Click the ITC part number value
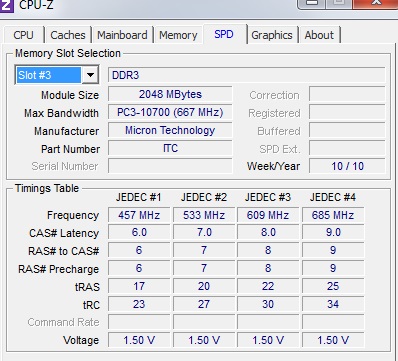 tap(170, 148)
